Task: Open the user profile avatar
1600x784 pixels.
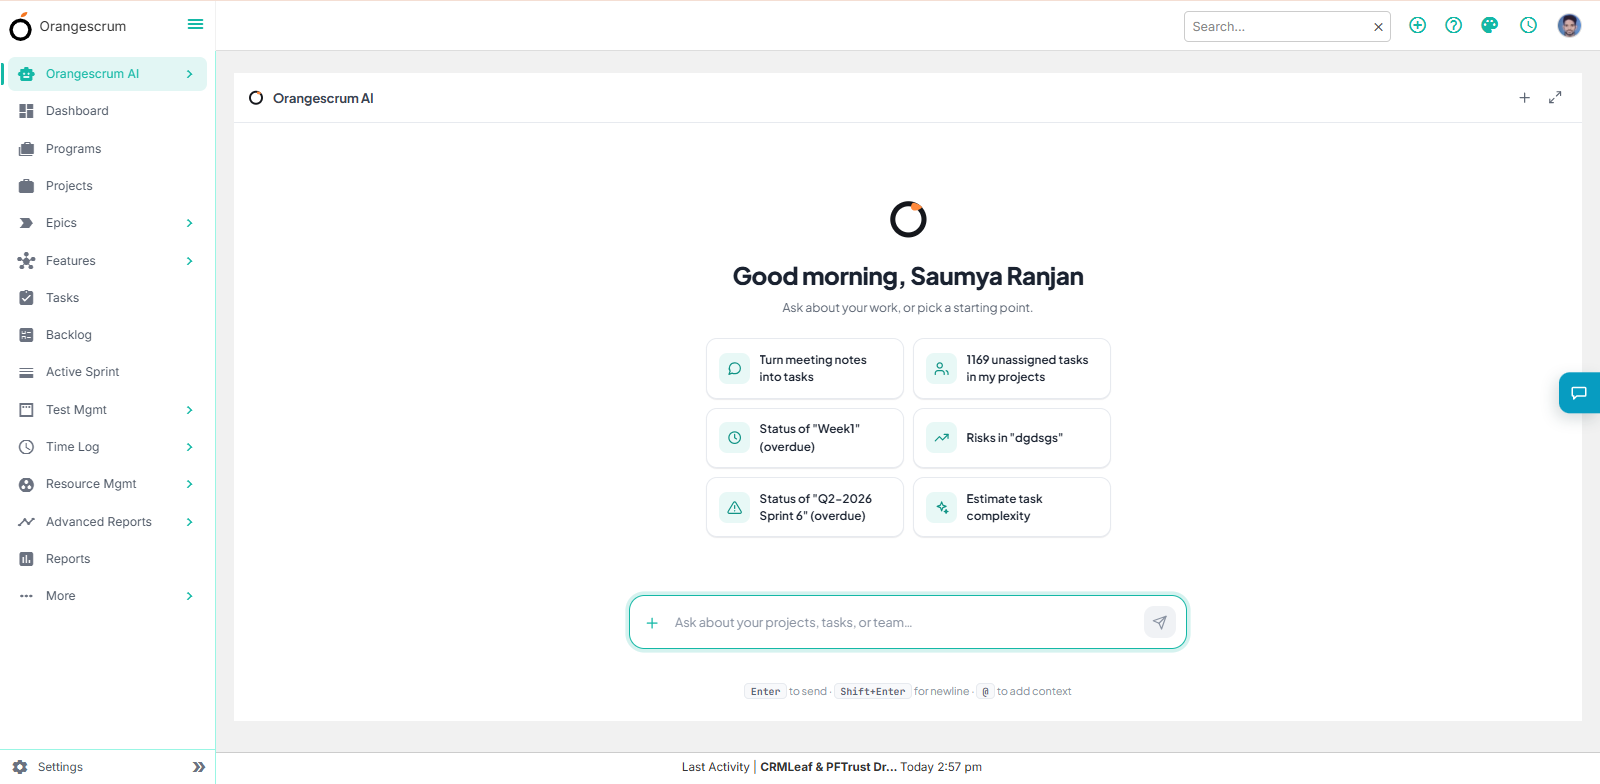Action: coord(1569,25)
